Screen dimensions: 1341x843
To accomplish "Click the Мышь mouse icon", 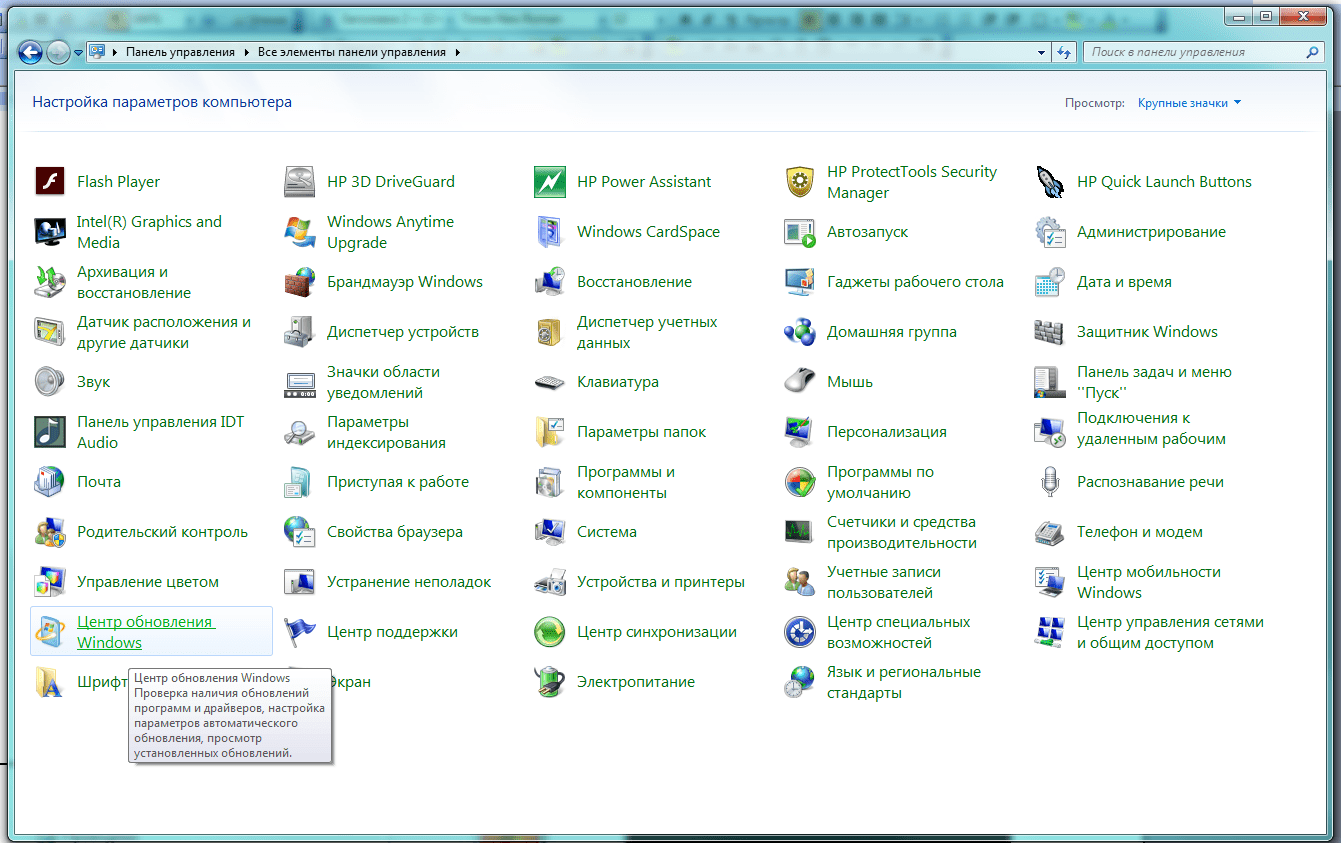I will (800, 382).
